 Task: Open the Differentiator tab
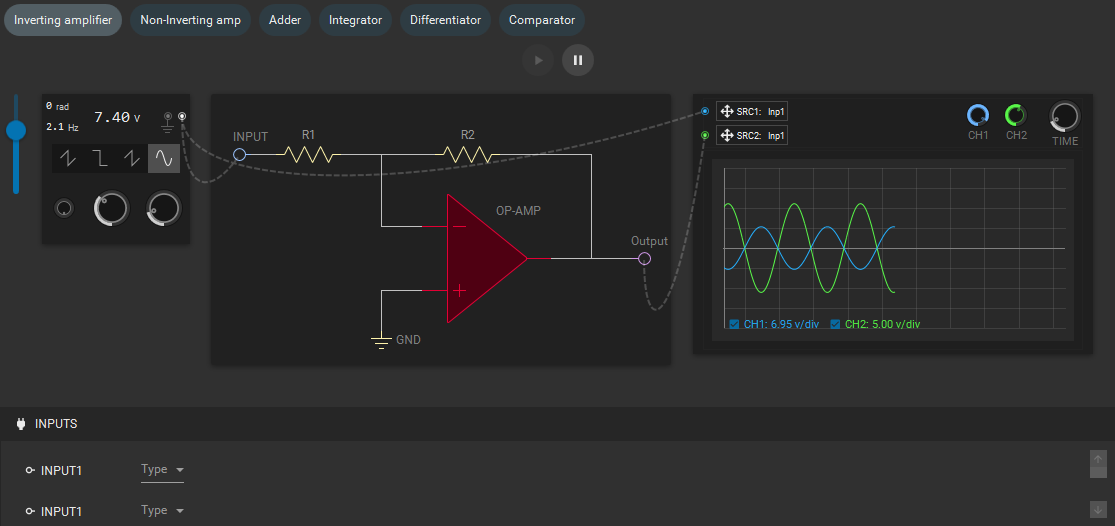pyautogui.click(x=445, y=20)
